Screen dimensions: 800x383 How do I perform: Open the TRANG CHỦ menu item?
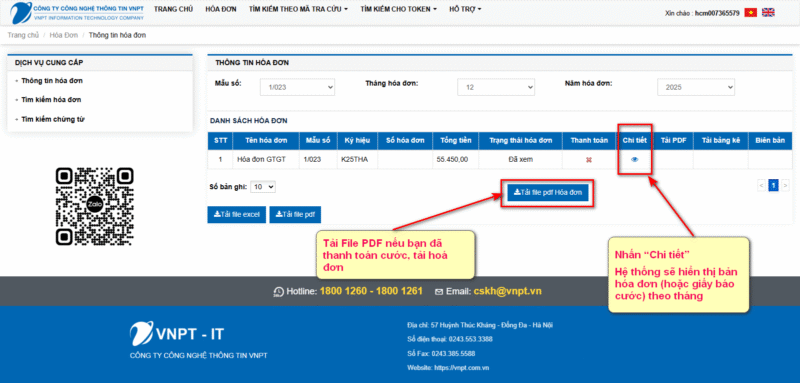pyautogui.click(x=173, y=9)
